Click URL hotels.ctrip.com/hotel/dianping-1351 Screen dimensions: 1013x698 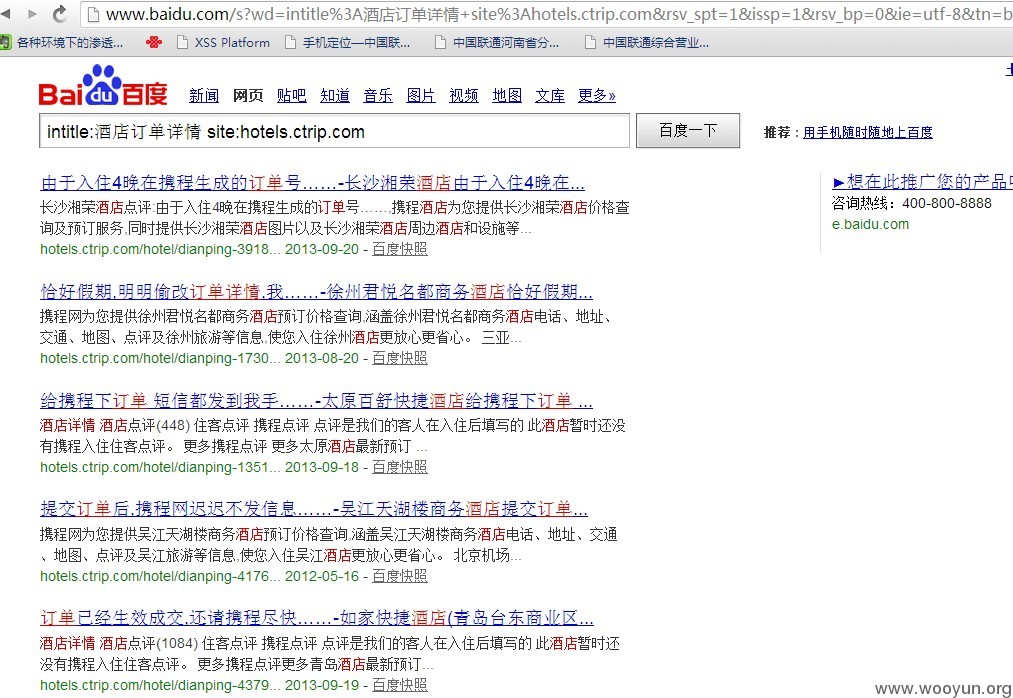160,467
